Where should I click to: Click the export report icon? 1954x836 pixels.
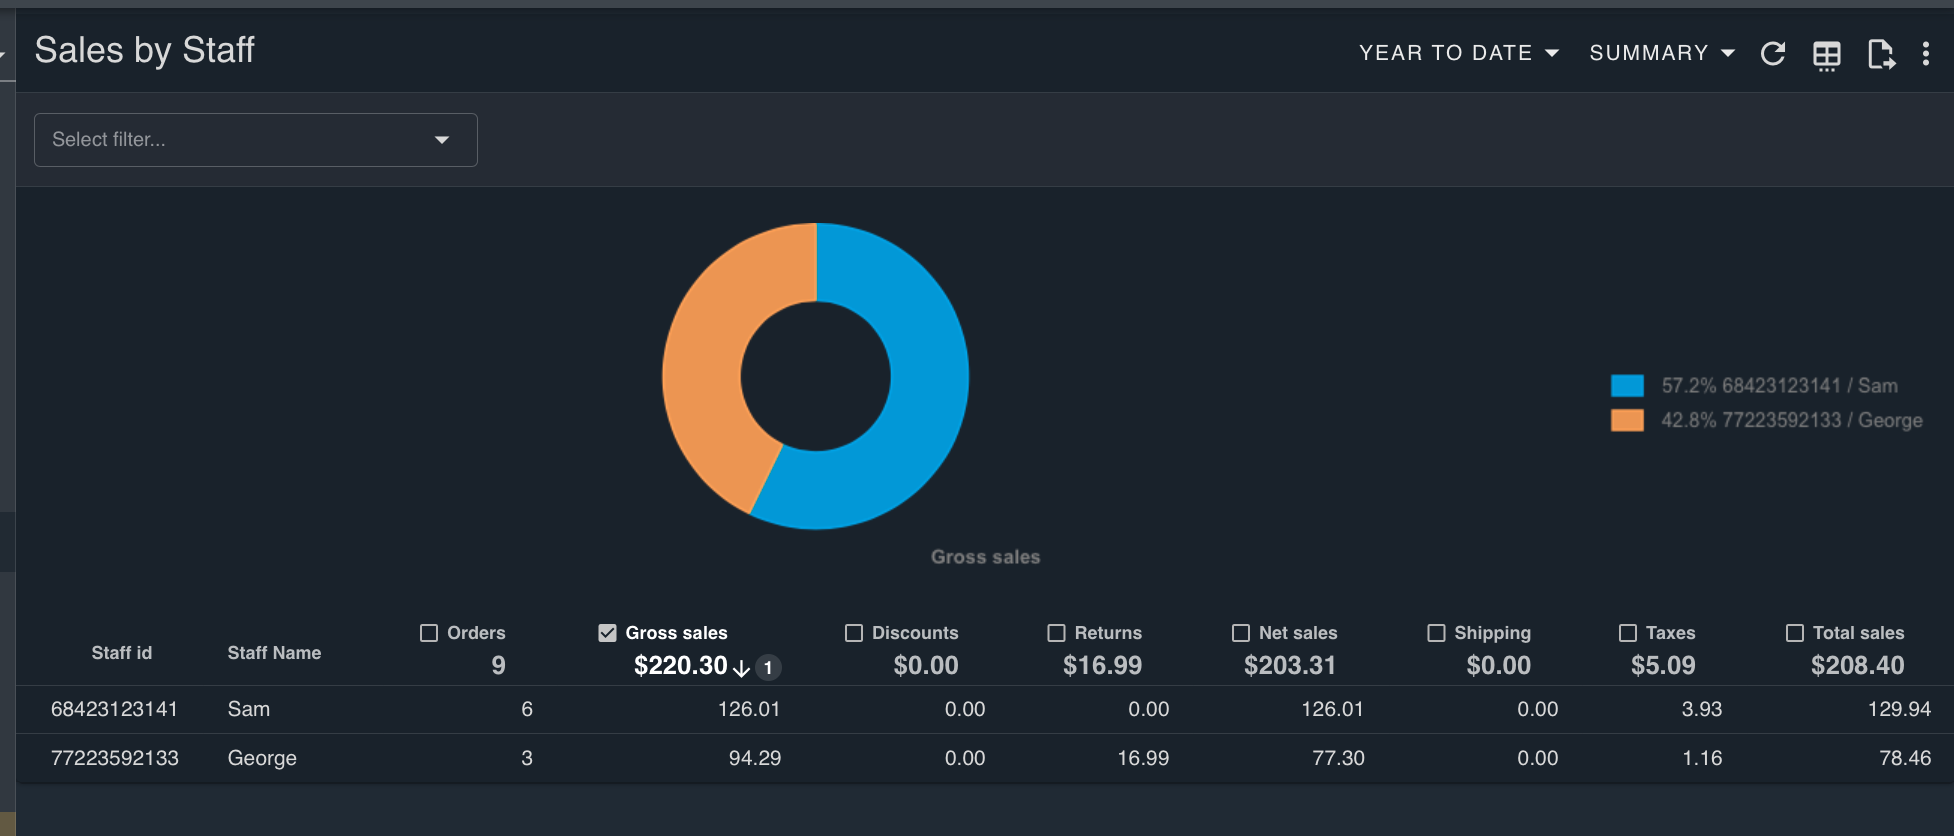pyautogui.click(x=1880, y=54)
